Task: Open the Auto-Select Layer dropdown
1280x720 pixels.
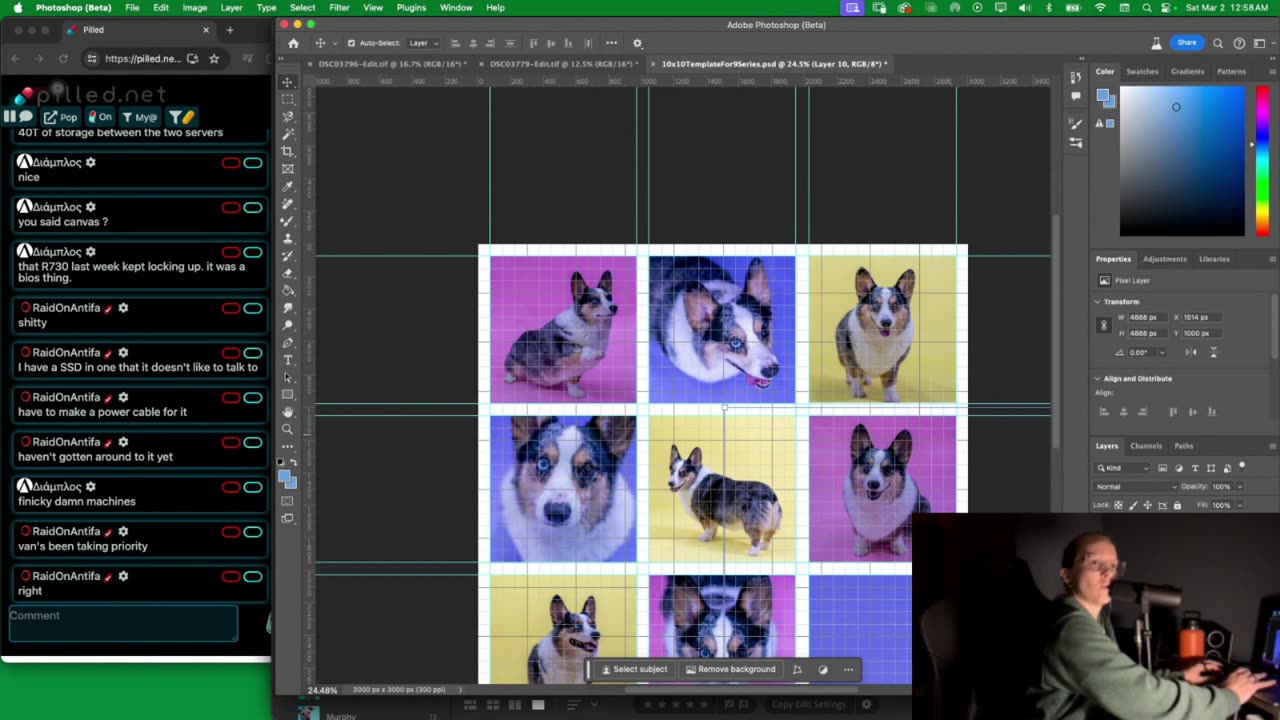Action: coord(422,43)
